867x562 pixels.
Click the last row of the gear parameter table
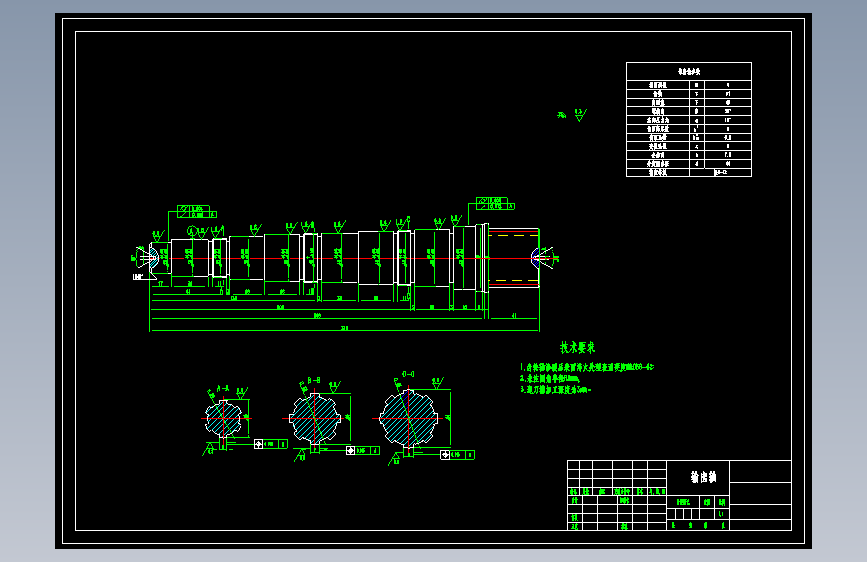coord(689,173)
